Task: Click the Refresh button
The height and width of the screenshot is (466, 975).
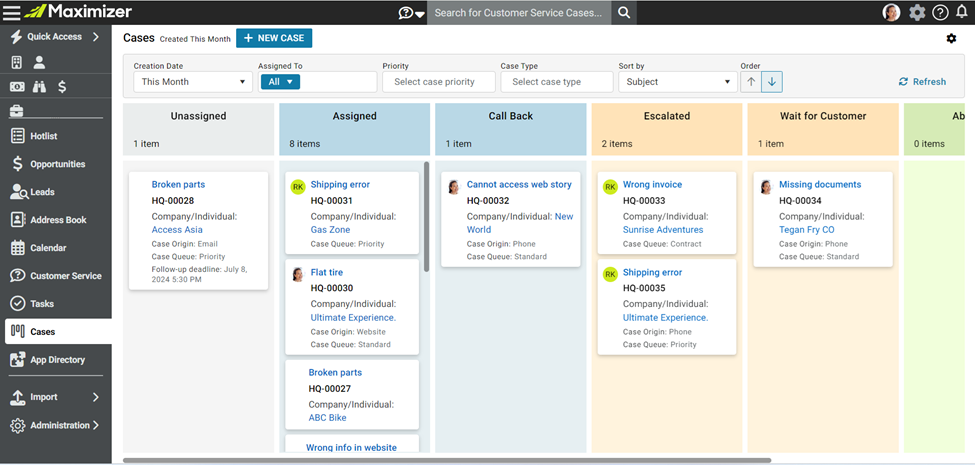Action: pos(922,82)
